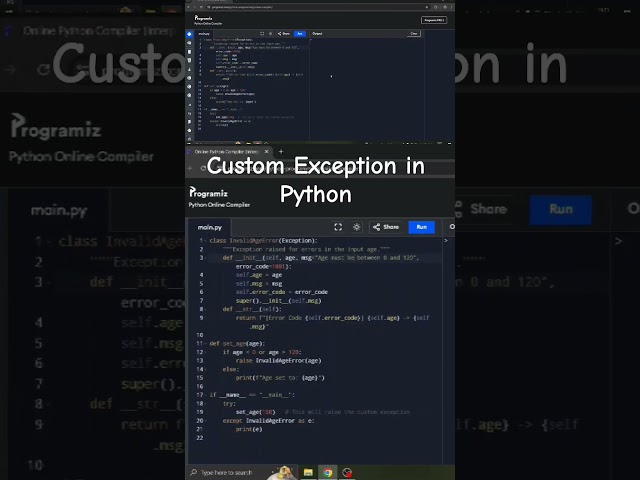
Task: Click the Python Online Compiler subtitle text
Action: [x=219, y=205]
